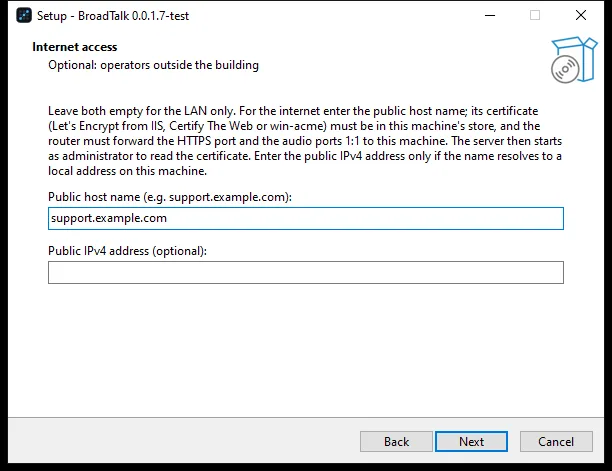
Task: Click the 'Leave both empty' opening sentence
Action: 142,111
